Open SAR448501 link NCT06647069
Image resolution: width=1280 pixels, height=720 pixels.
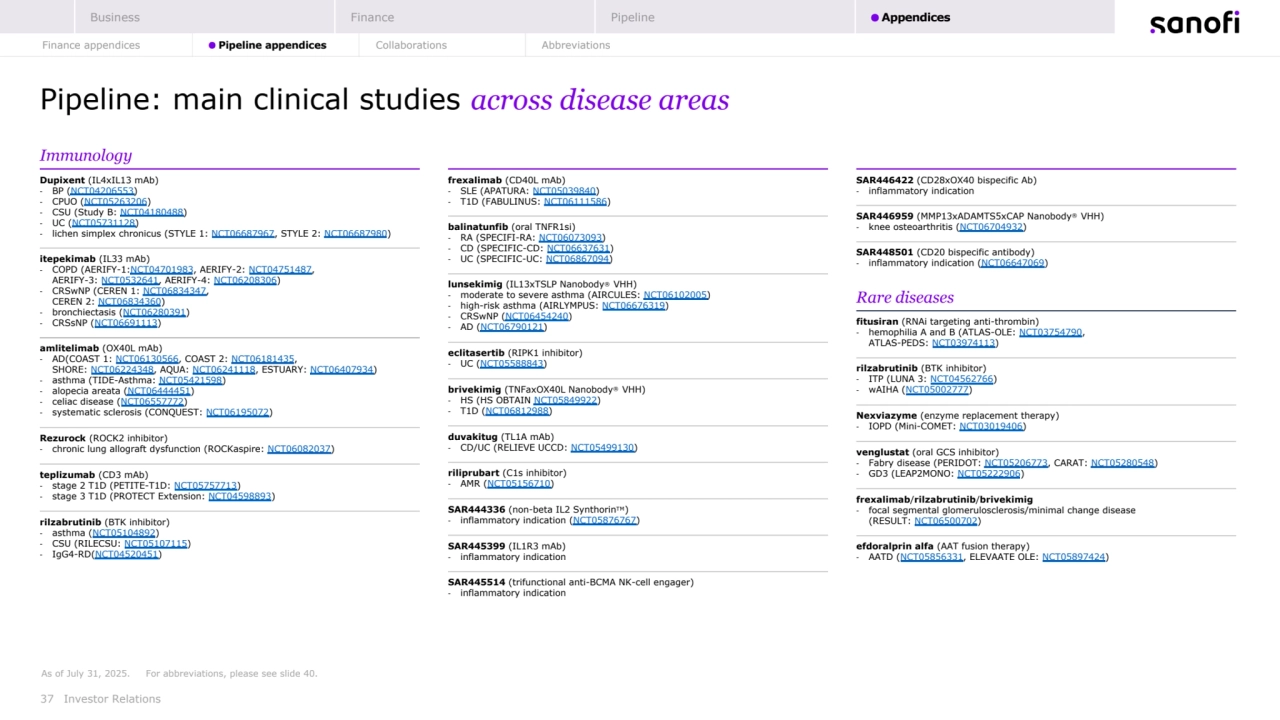click(x=1013, y=263)
